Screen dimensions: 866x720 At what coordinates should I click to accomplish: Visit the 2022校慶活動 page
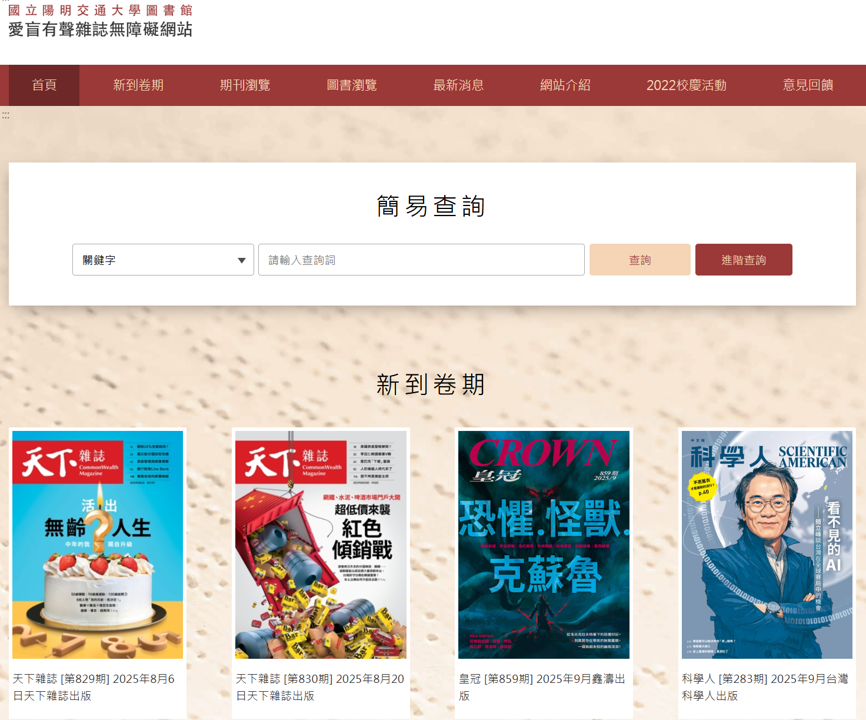[686, 85]
